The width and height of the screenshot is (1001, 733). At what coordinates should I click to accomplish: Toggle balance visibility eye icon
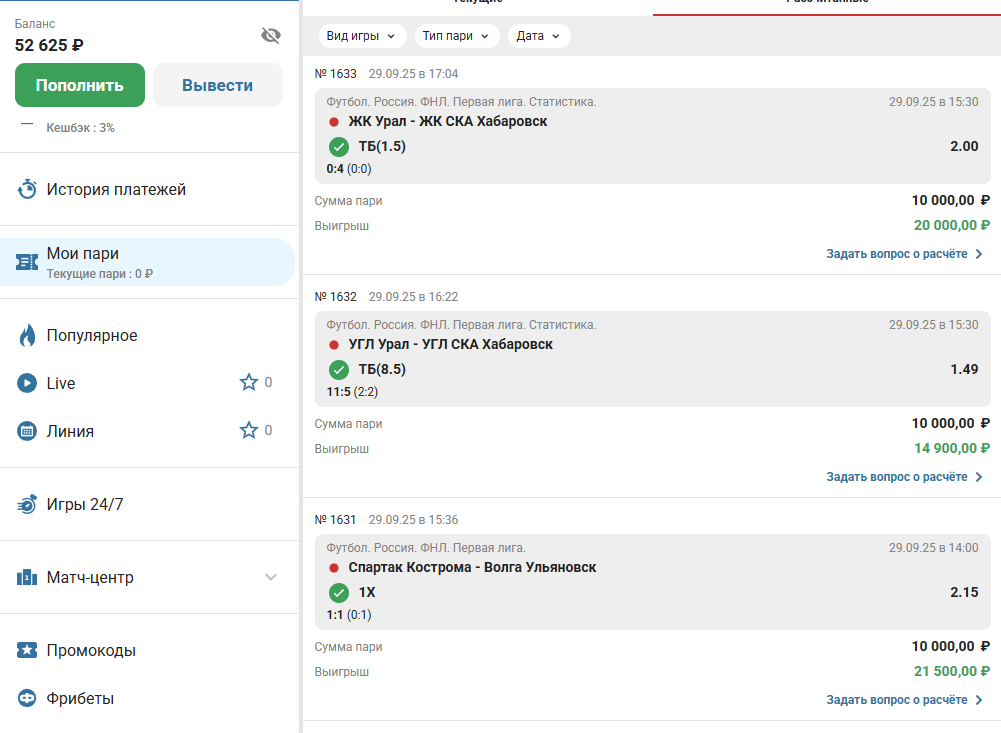271,35
